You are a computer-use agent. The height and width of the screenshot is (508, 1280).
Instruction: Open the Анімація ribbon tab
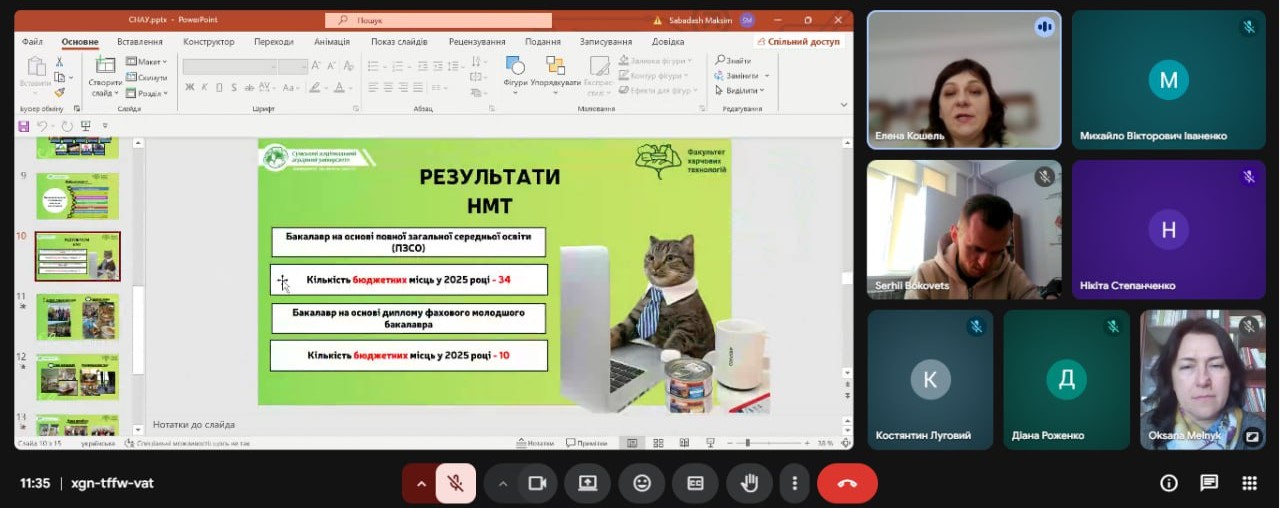coord(331,42)
